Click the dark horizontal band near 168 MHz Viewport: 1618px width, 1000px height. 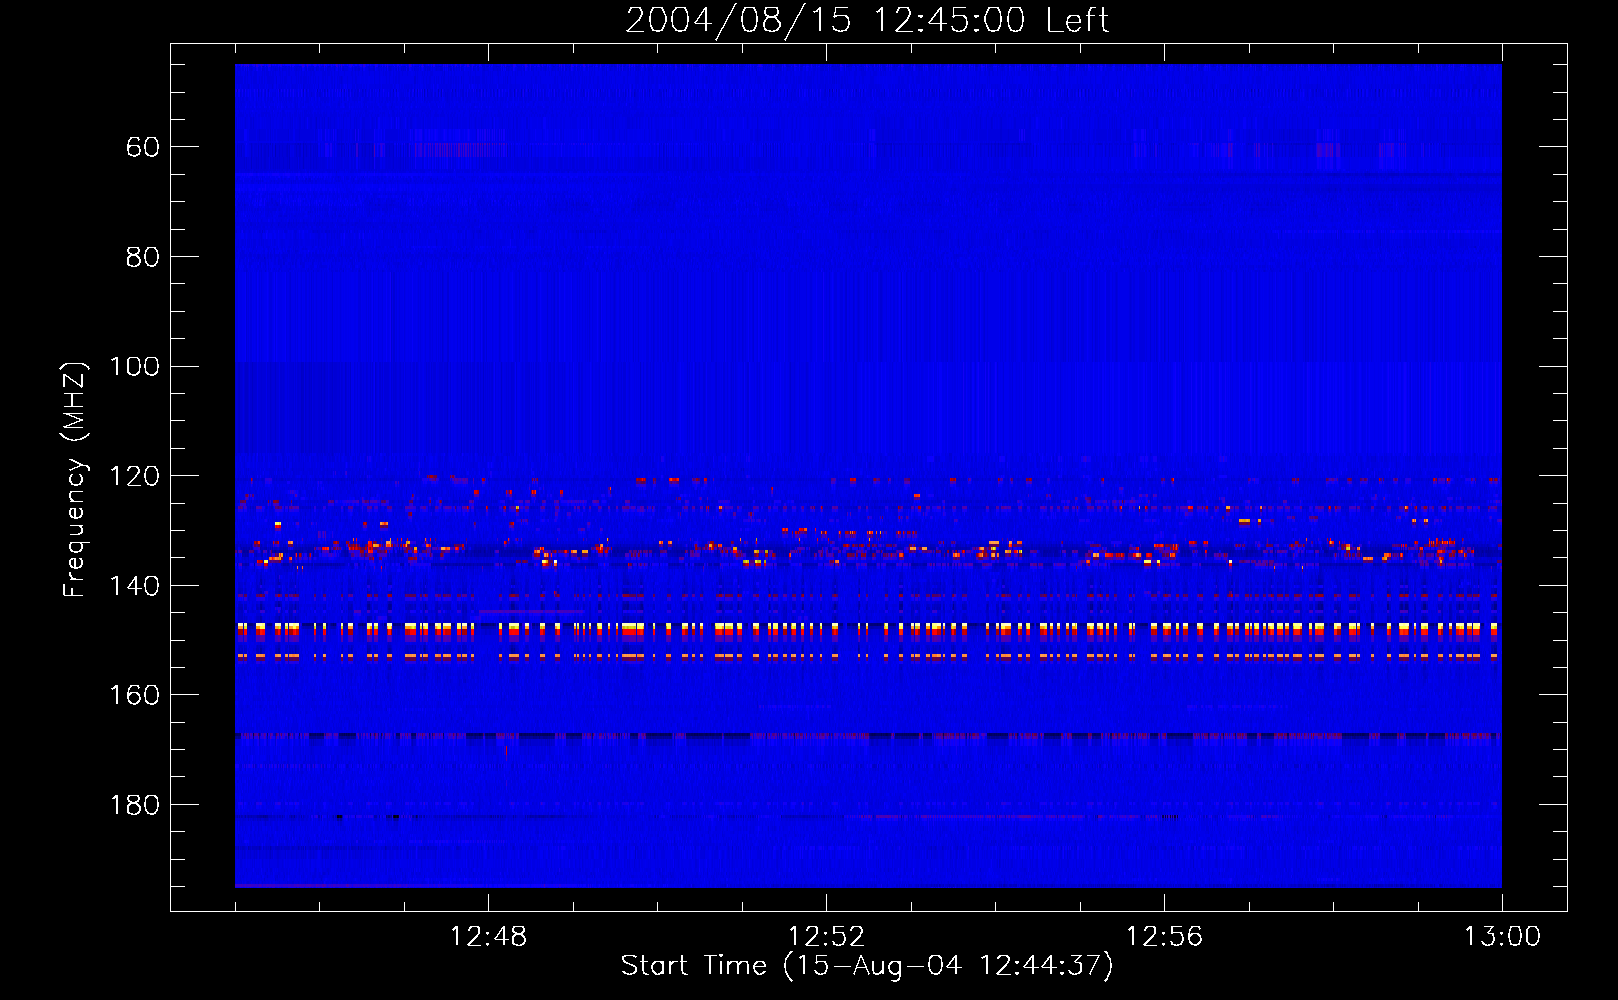pos(868,737)
